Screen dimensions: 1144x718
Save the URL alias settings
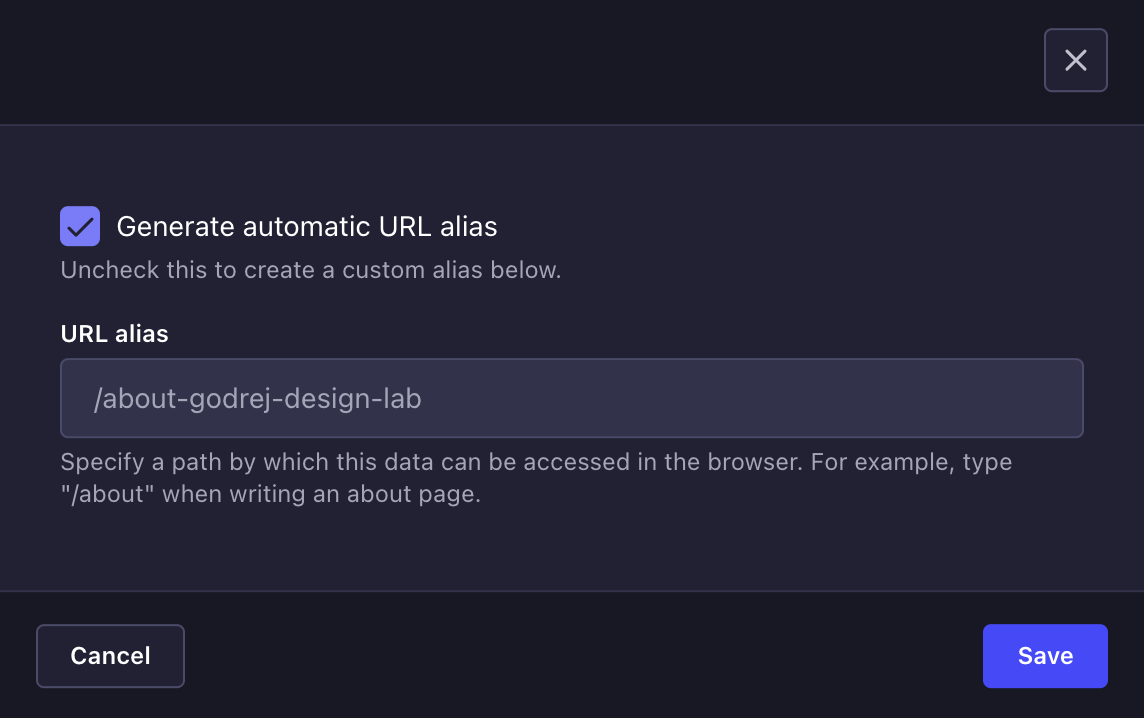click(x=1045, y=656)
